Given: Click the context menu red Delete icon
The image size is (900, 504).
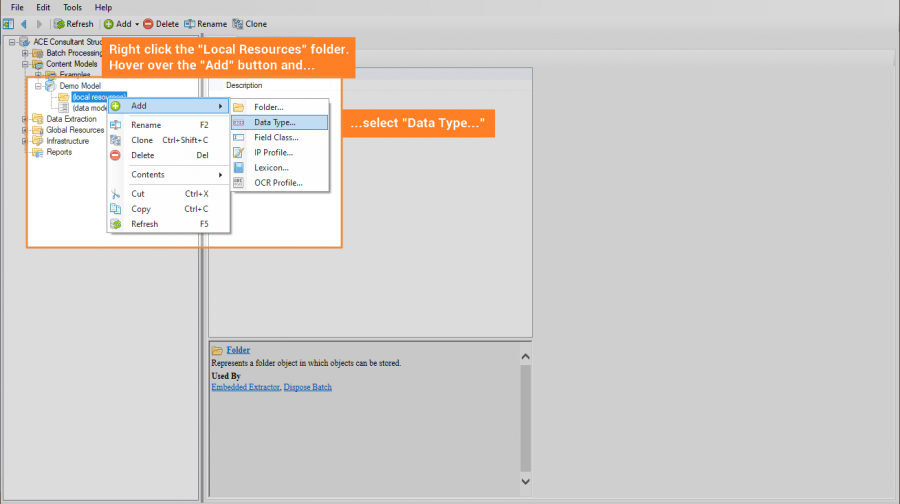Looking at the screenshot, I should (115, 156).
